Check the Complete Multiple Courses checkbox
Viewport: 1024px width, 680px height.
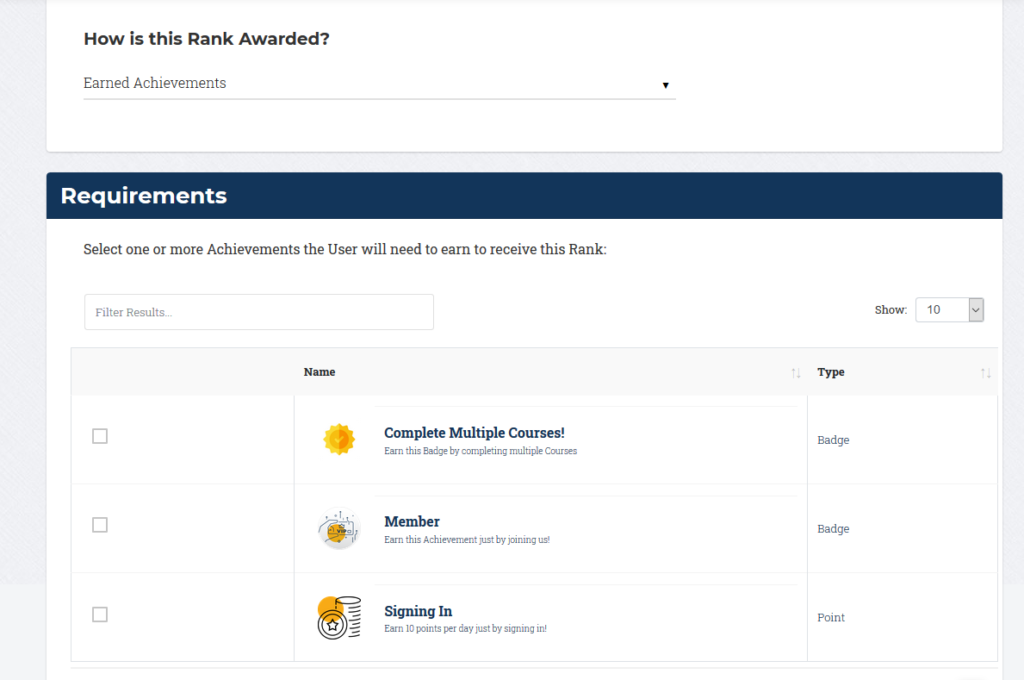(100, 436)
